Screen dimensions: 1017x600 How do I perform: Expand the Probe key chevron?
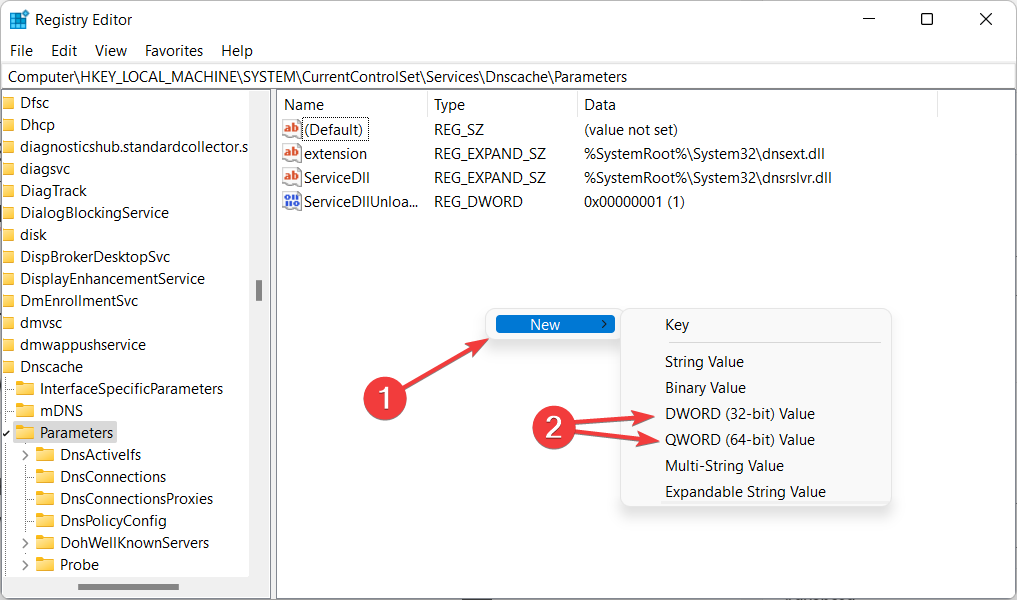[25, 565]
